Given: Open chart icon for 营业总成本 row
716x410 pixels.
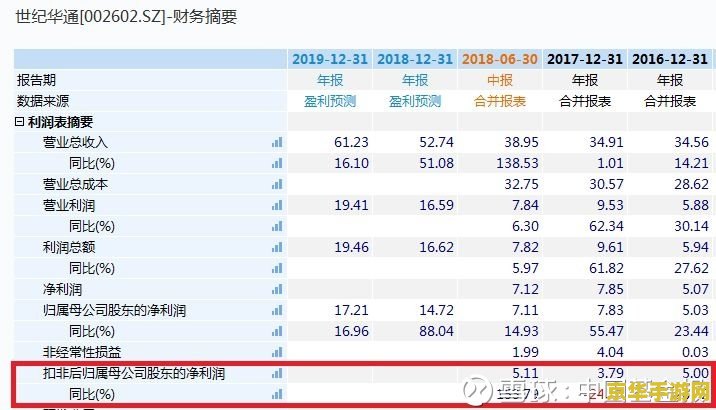Looking at the screenshot, I should (x=277, y=184).
